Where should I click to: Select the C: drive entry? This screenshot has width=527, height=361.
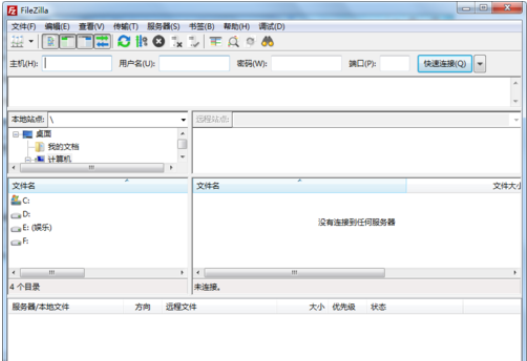[21, 200]
